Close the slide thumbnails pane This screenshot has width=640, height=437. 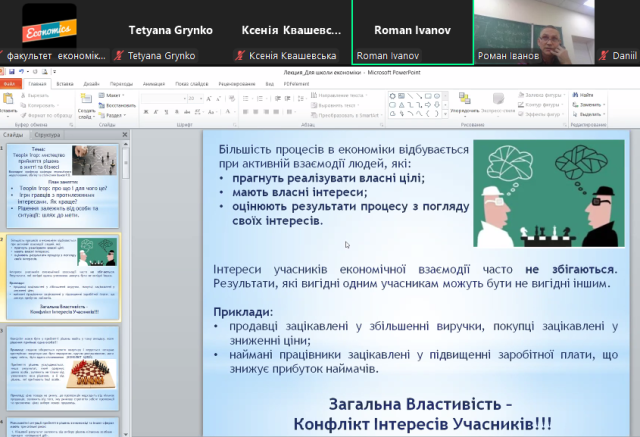point(125,135)
